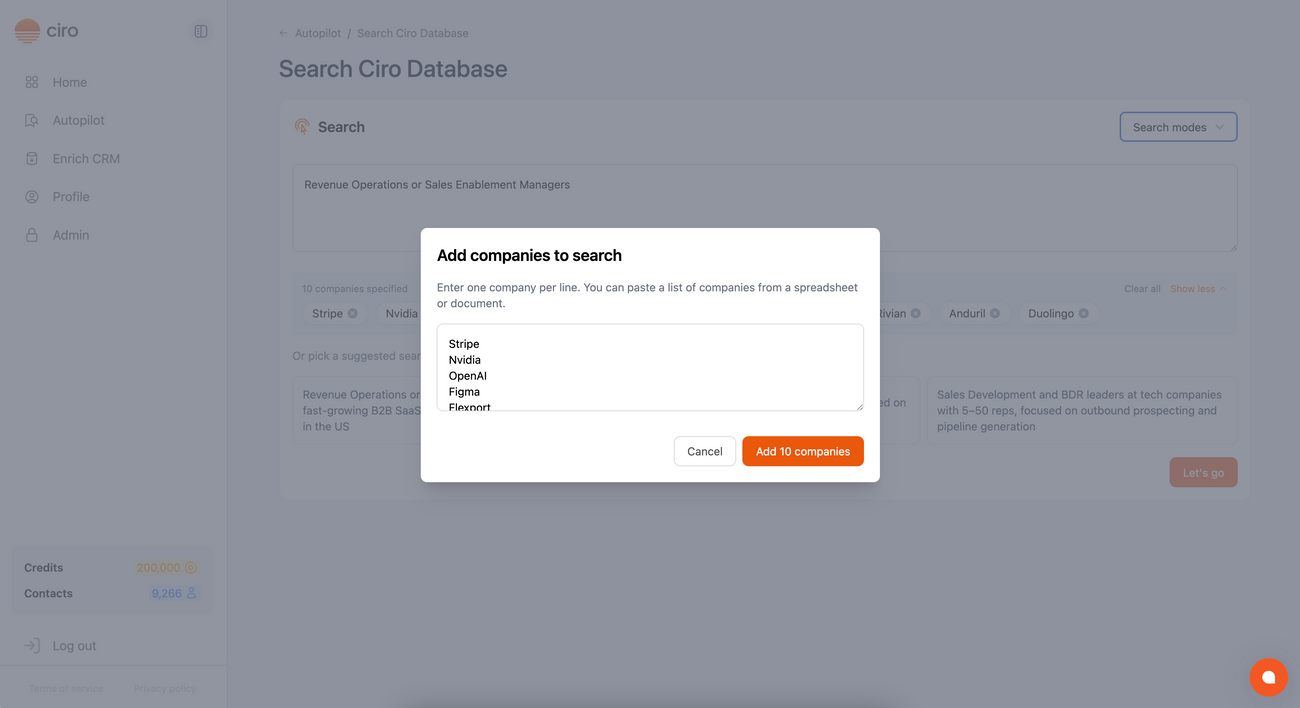Remove the Rivian company chip
The image size is (1300, 708).
pos(913,313)
